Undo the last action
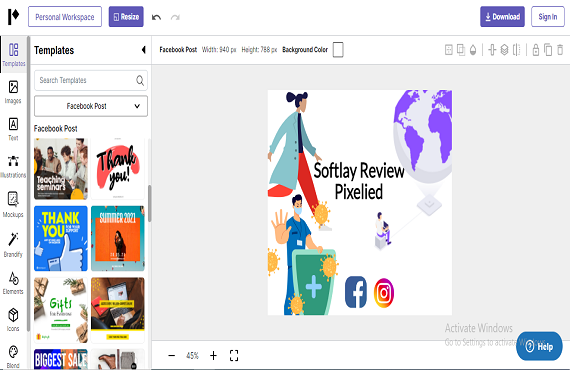The height and width of the screenshot is (370, 570). (x=156, y=17)
